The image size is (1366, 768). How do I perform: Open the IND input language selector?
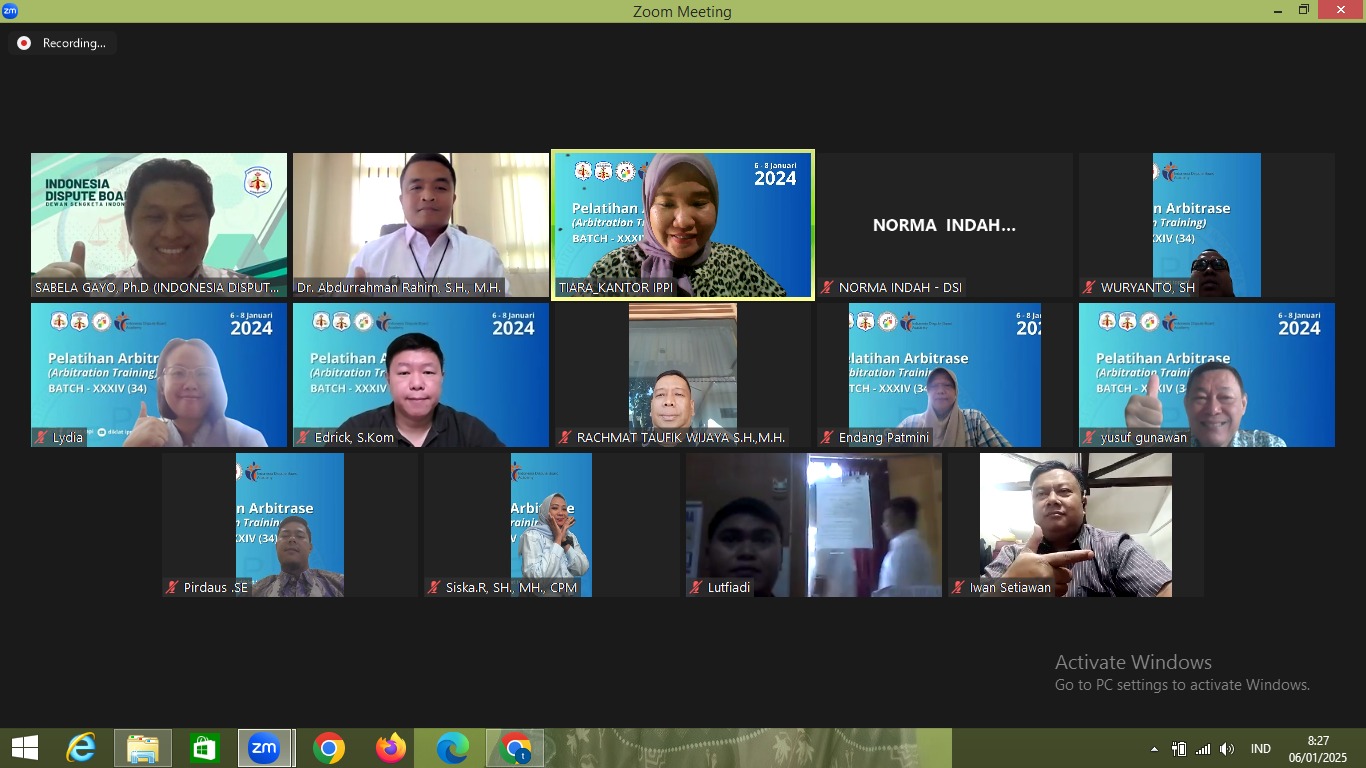click(1260, 749)
